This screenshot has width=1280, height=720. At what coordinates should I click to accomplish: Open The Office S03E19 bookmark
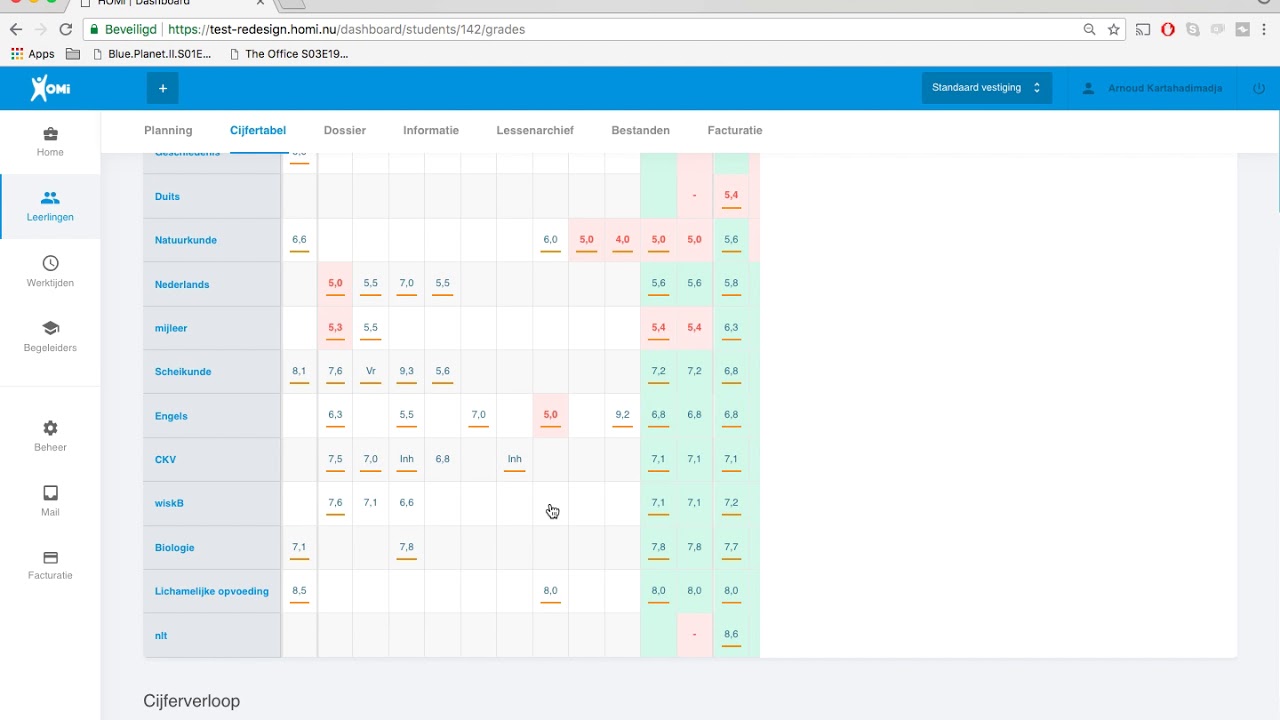(x=289, y=54)
